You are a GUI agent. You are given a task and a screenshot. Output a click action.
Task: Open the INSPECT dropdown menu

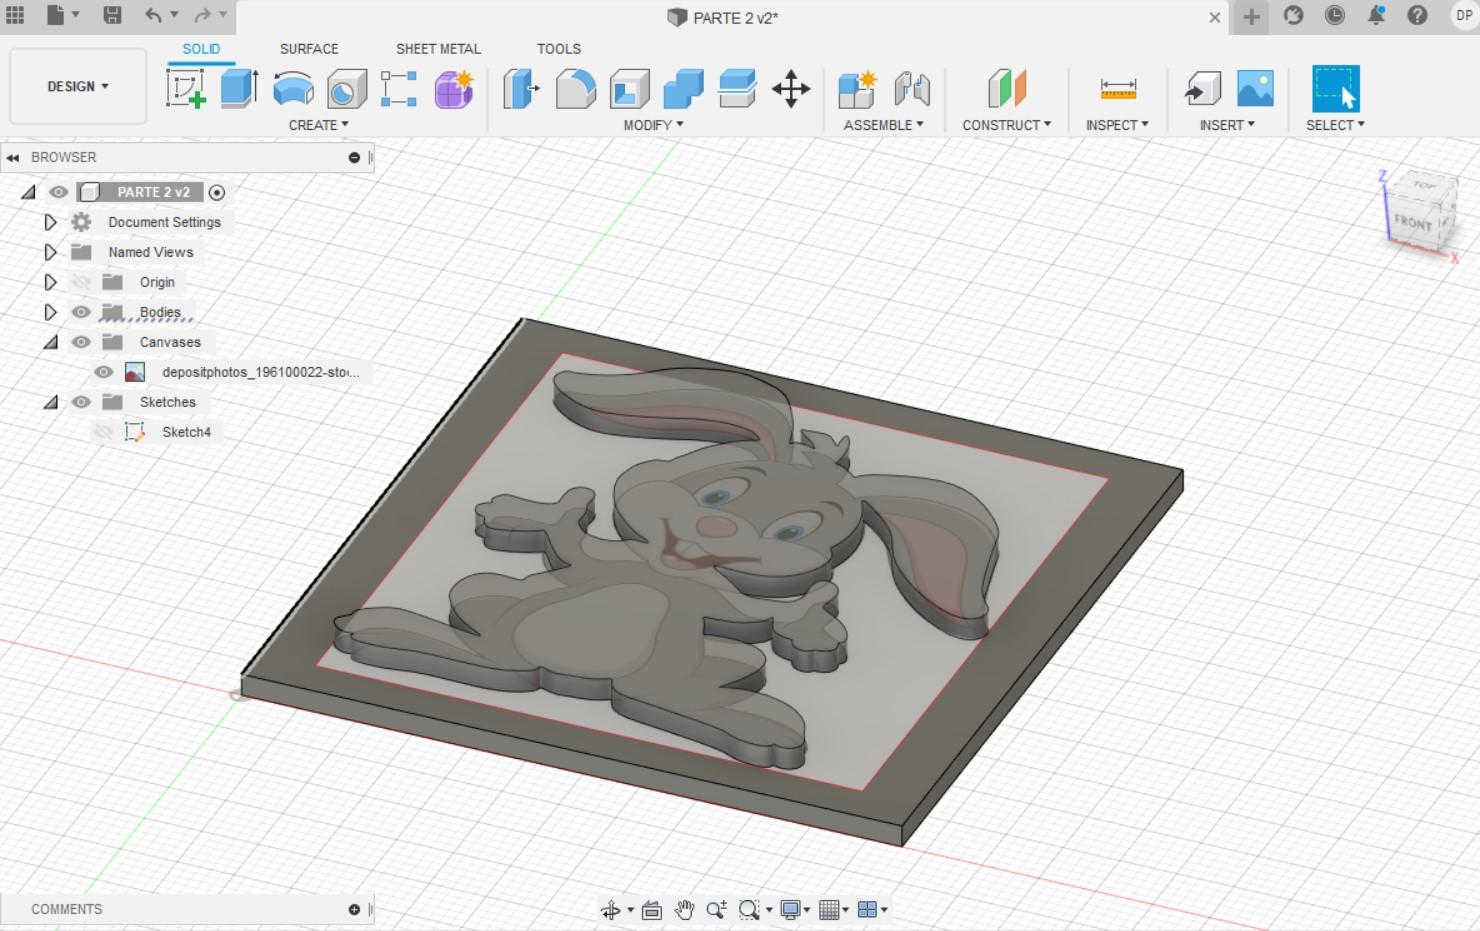[x=1117, y=125]
